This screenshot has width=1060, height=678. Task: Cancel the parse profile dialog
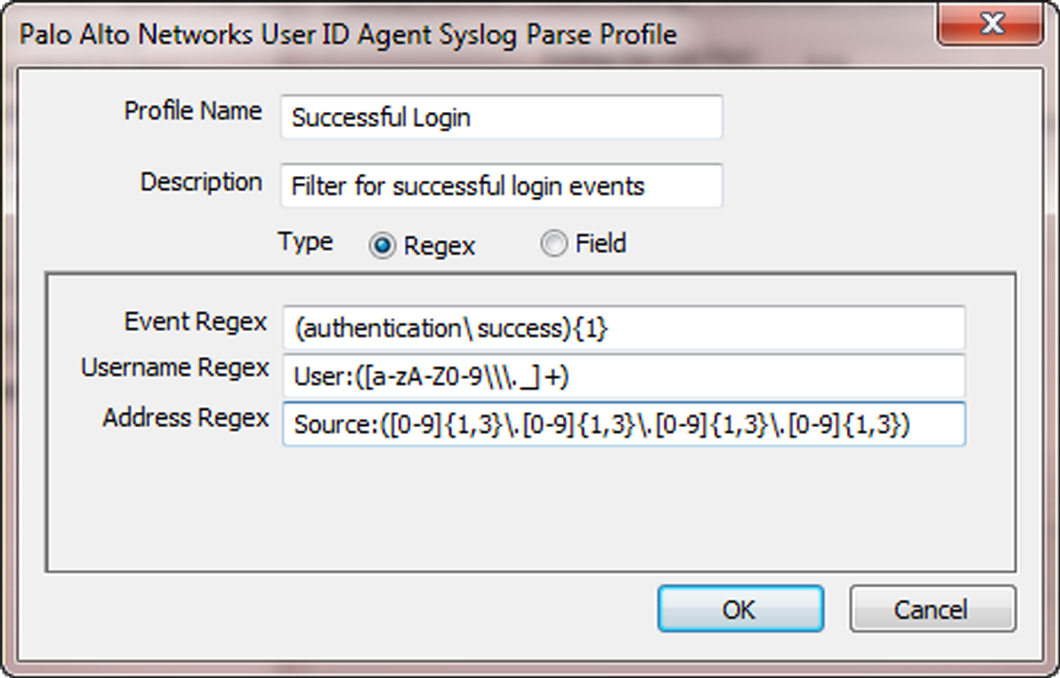click(x=932, y=609)
